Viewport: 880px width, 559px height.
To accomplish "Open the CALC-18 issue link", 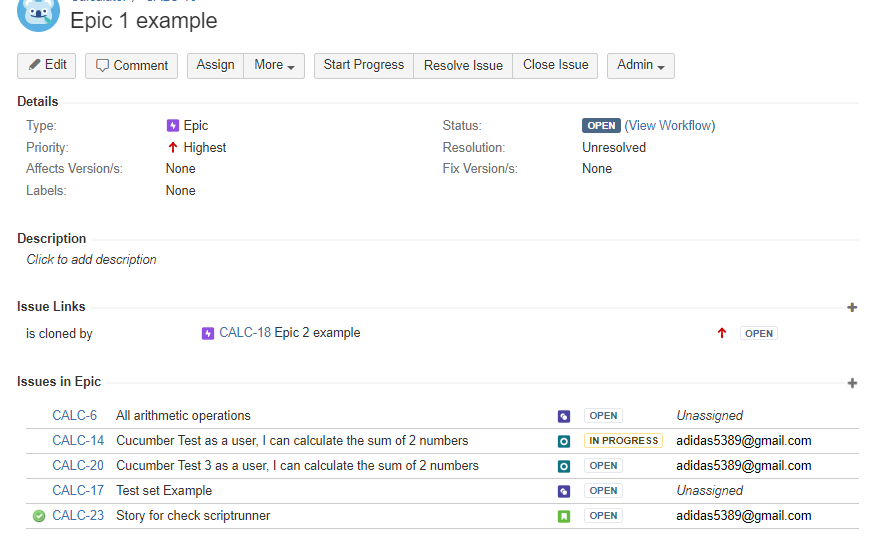I will tap(245, 333).
